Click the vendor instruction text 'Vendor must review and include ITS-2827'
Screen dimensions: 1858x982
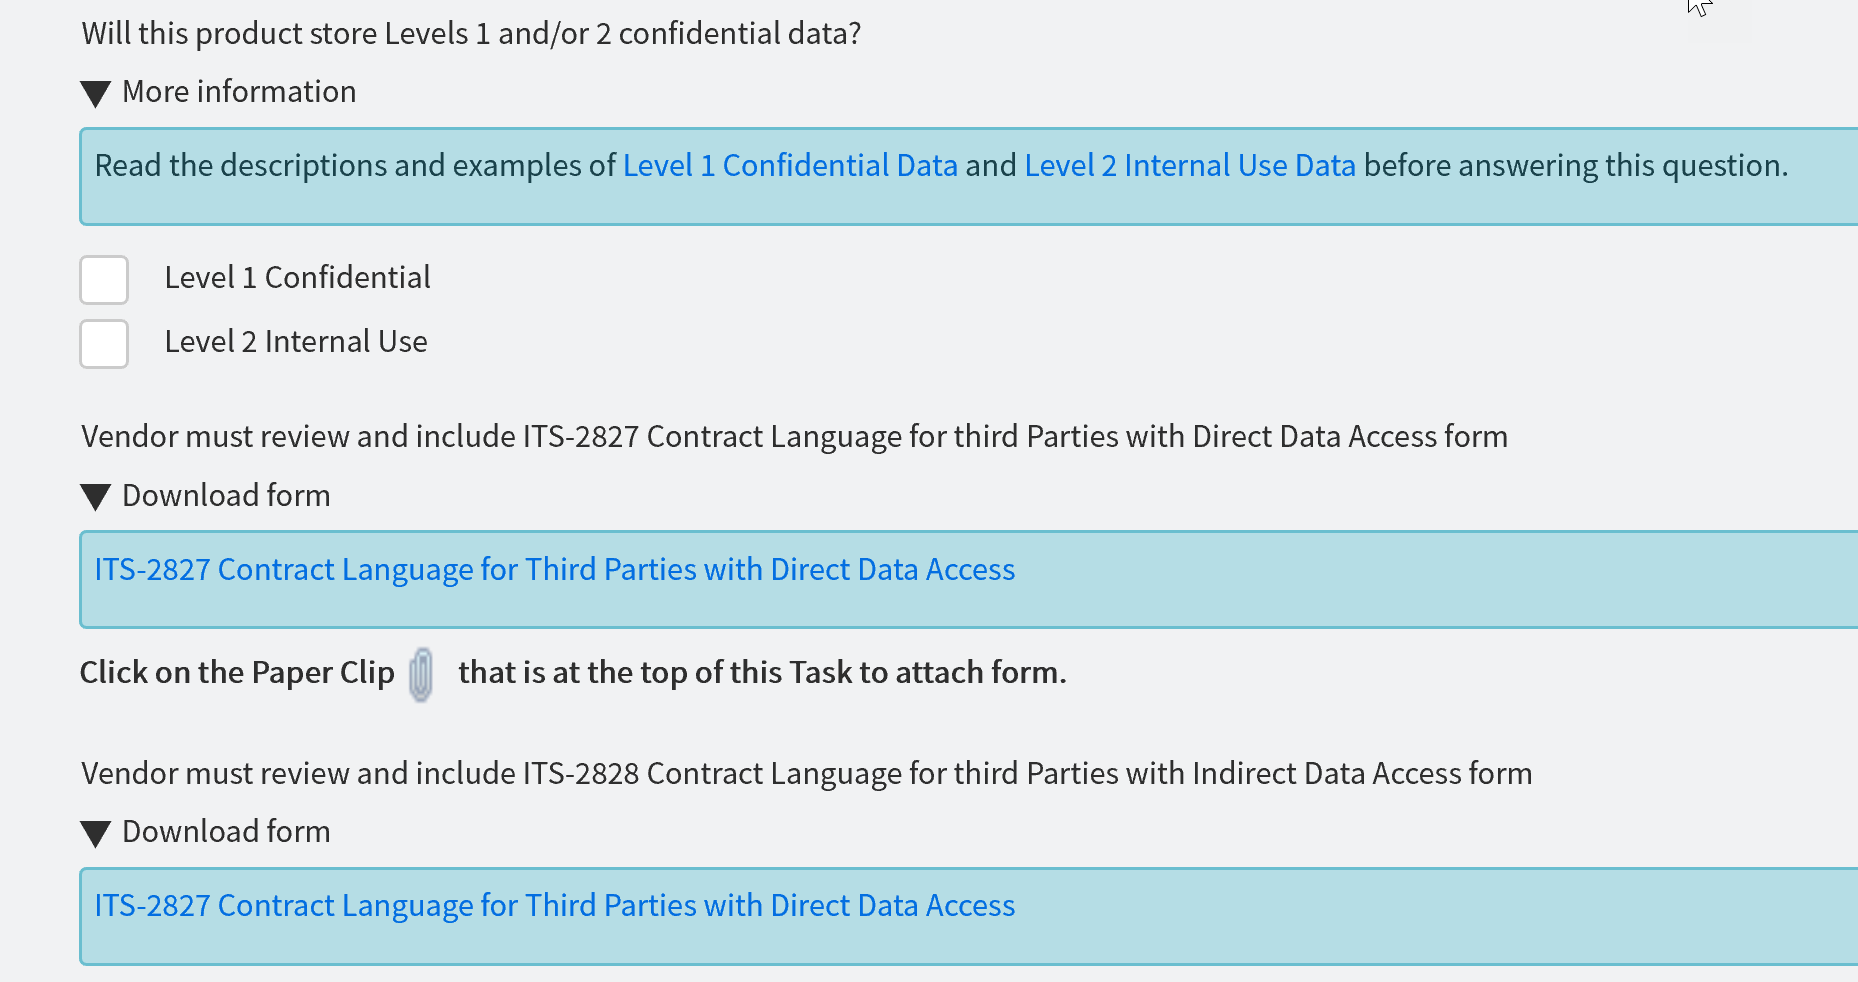coord(794,437)
